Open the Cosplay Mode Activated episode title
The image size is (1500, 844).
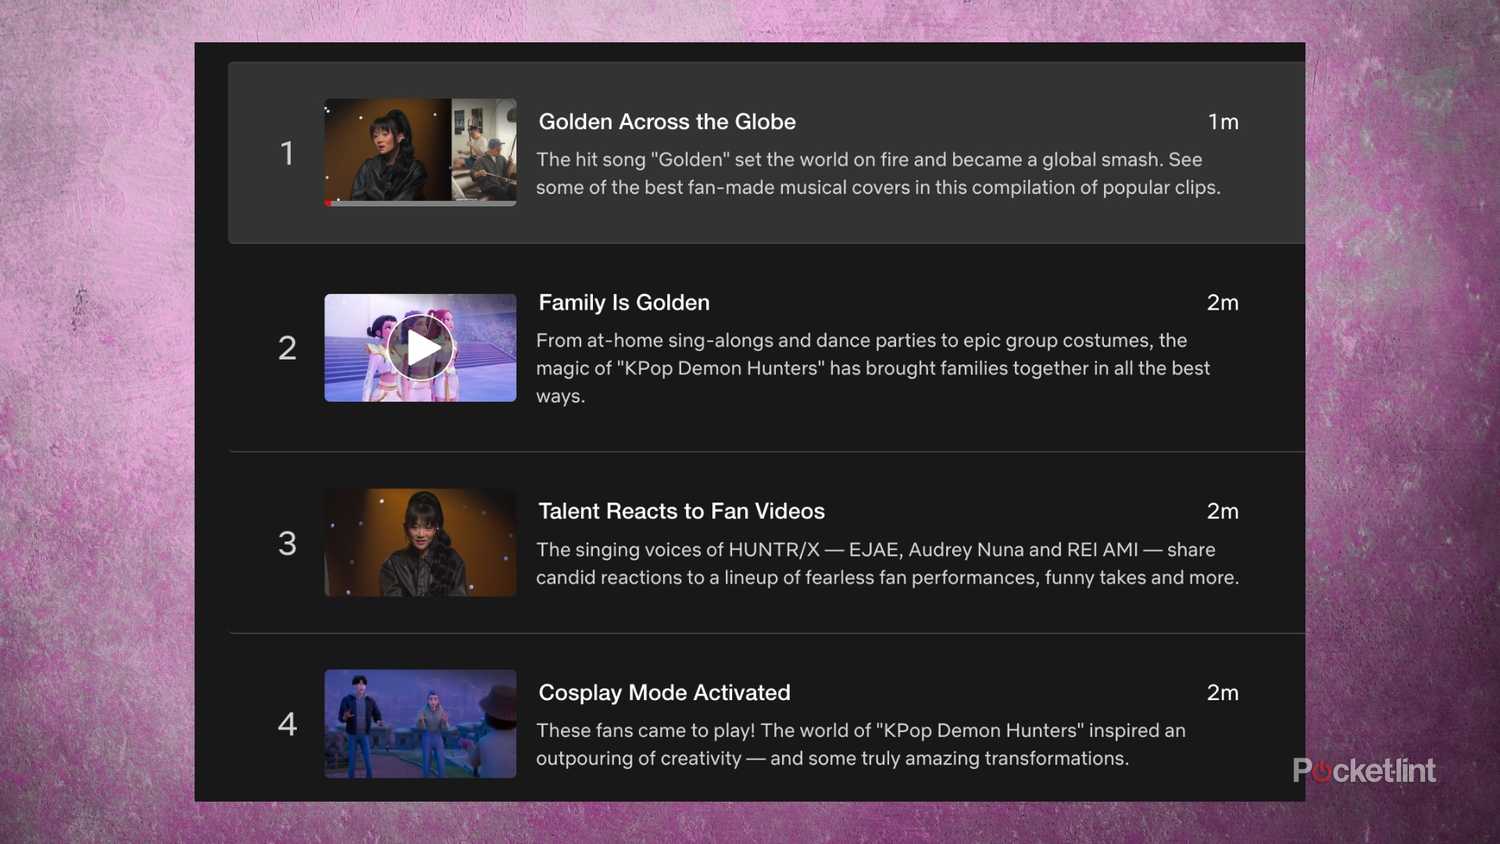pos(663,692)
